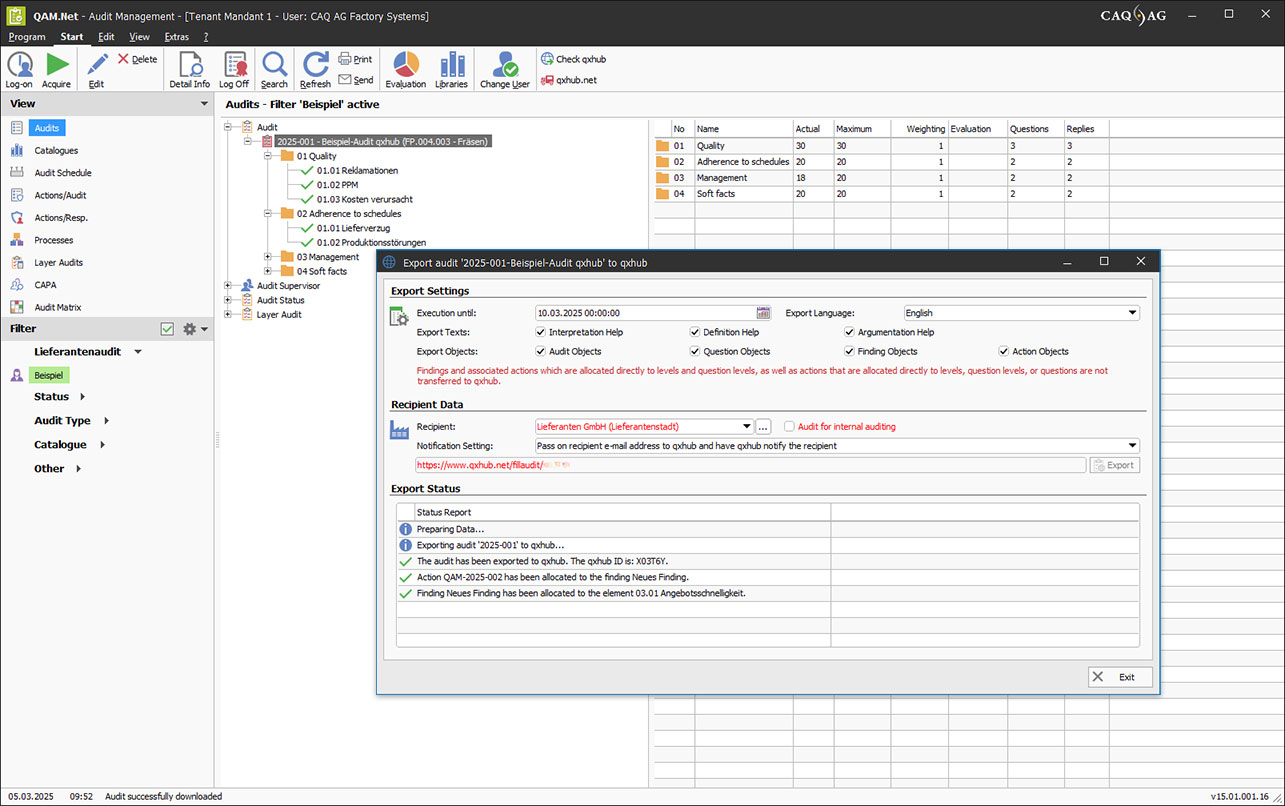Open calendar picker for Execution until date
Screen dimensions: 1285x806
click(764, 313)
